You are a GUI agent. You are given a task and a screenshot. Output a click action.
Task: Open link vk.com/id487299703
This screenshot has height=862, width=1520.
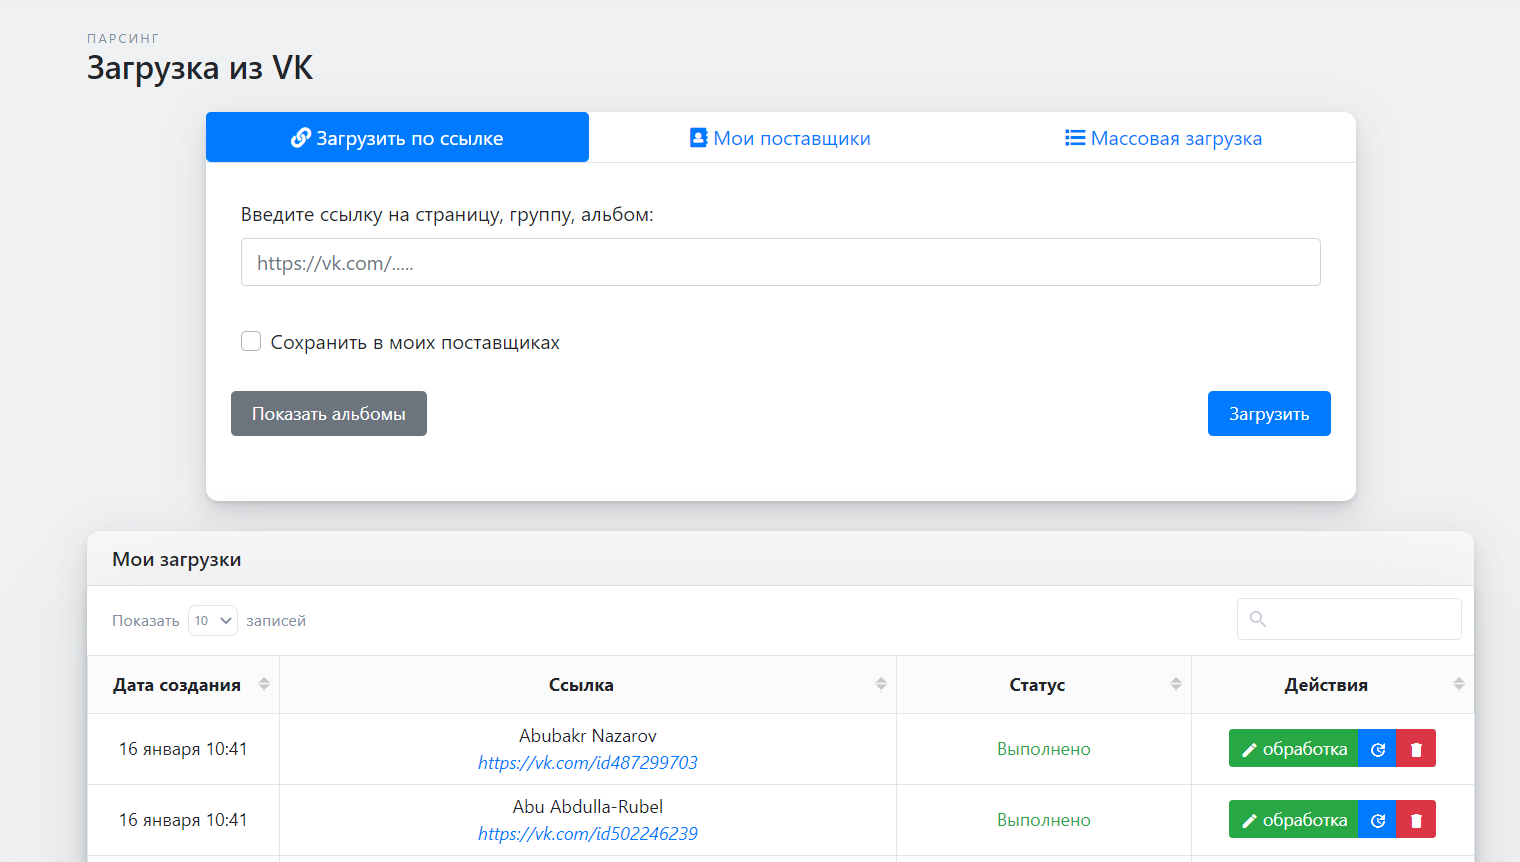(x=588, y=763)
